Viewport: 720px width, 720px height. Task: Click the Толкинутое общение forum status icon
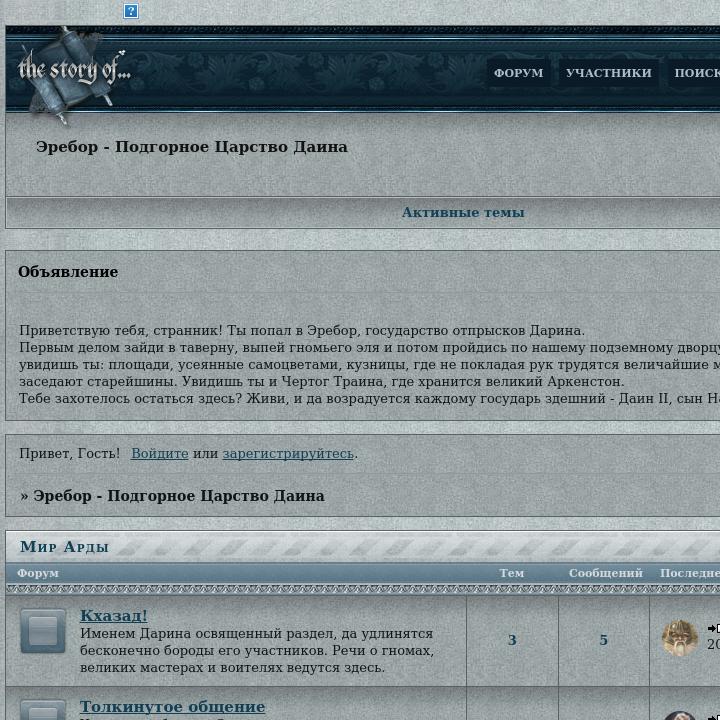[43, 710]
